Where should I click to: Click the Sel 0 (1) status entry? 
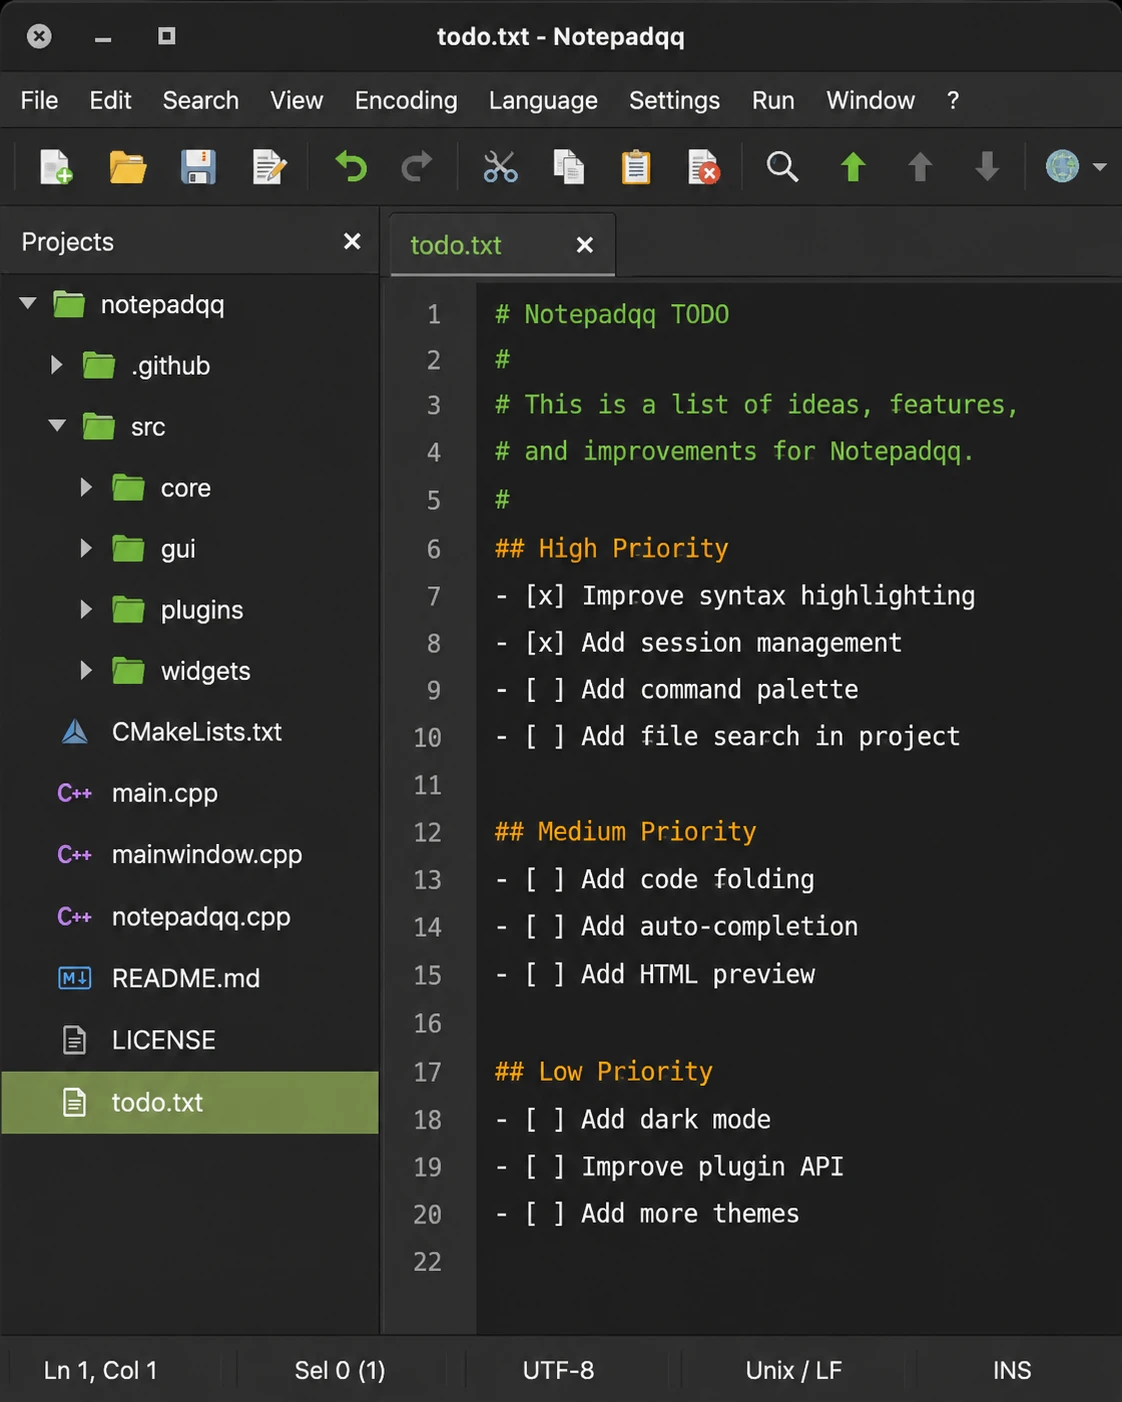[x=340, y=1370]
